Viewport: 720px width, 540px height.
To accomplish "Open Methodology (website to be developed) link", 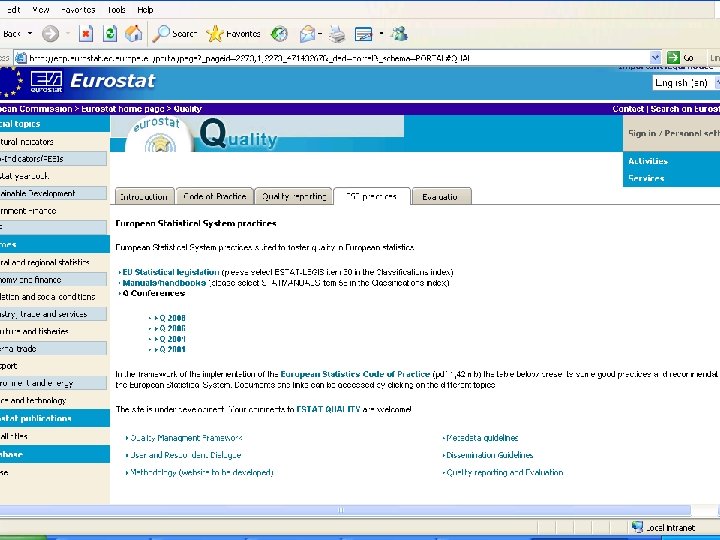I will point(202,472).
